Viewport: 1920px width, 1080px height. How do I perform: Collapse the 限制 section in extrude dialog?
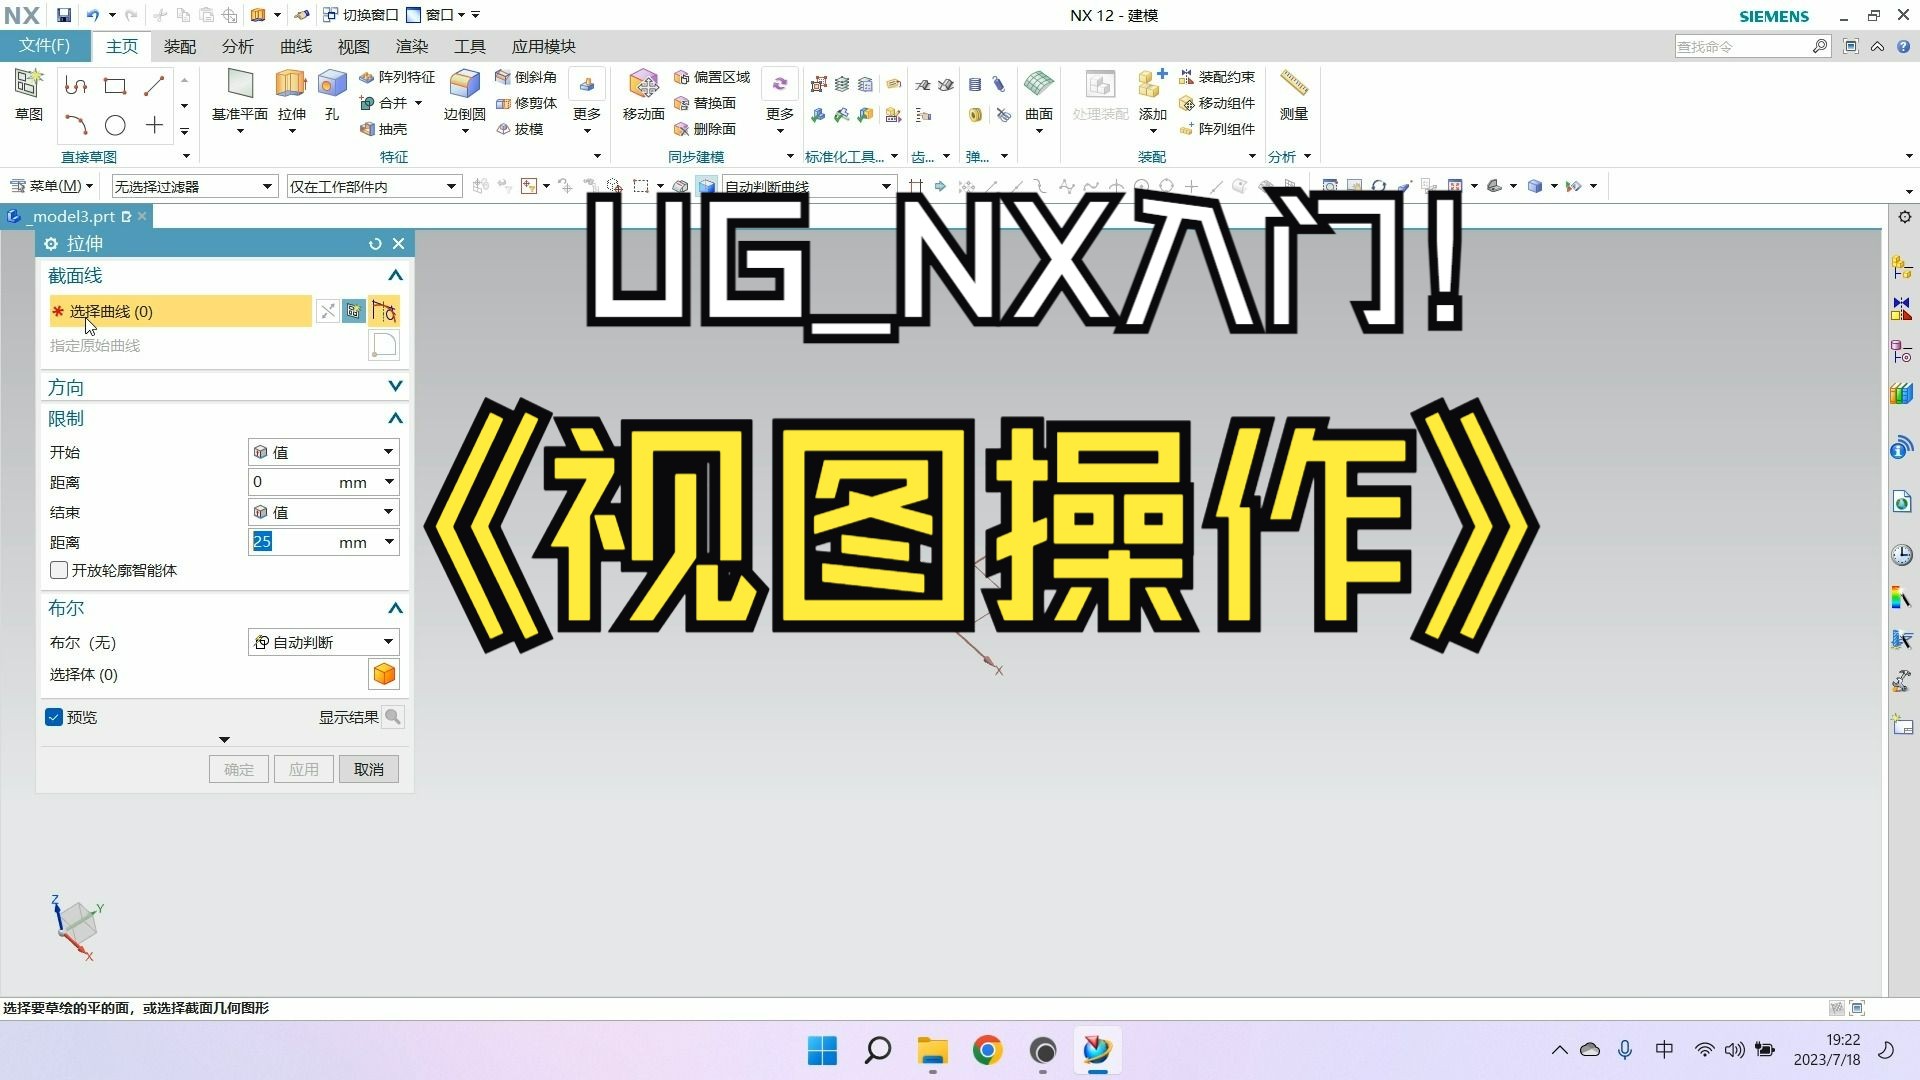tap(395, 418)
